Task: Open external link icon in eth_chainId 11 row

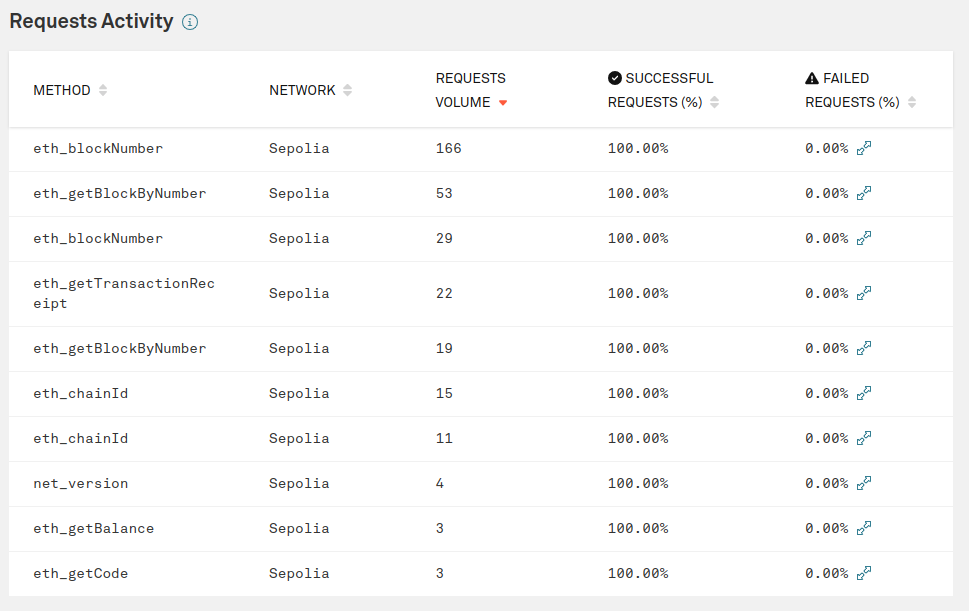Action: coord(864,439)
